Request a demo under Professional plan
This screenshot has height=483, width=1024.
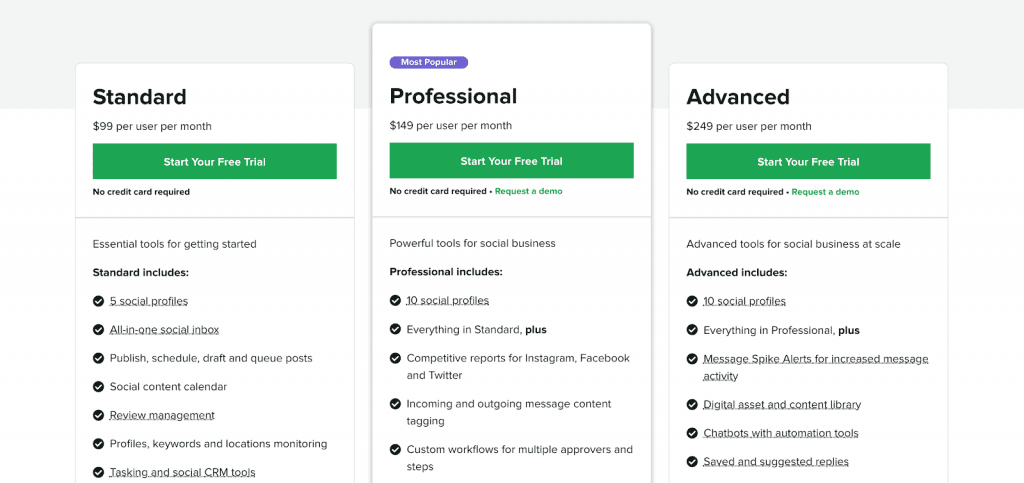(528, 191)
